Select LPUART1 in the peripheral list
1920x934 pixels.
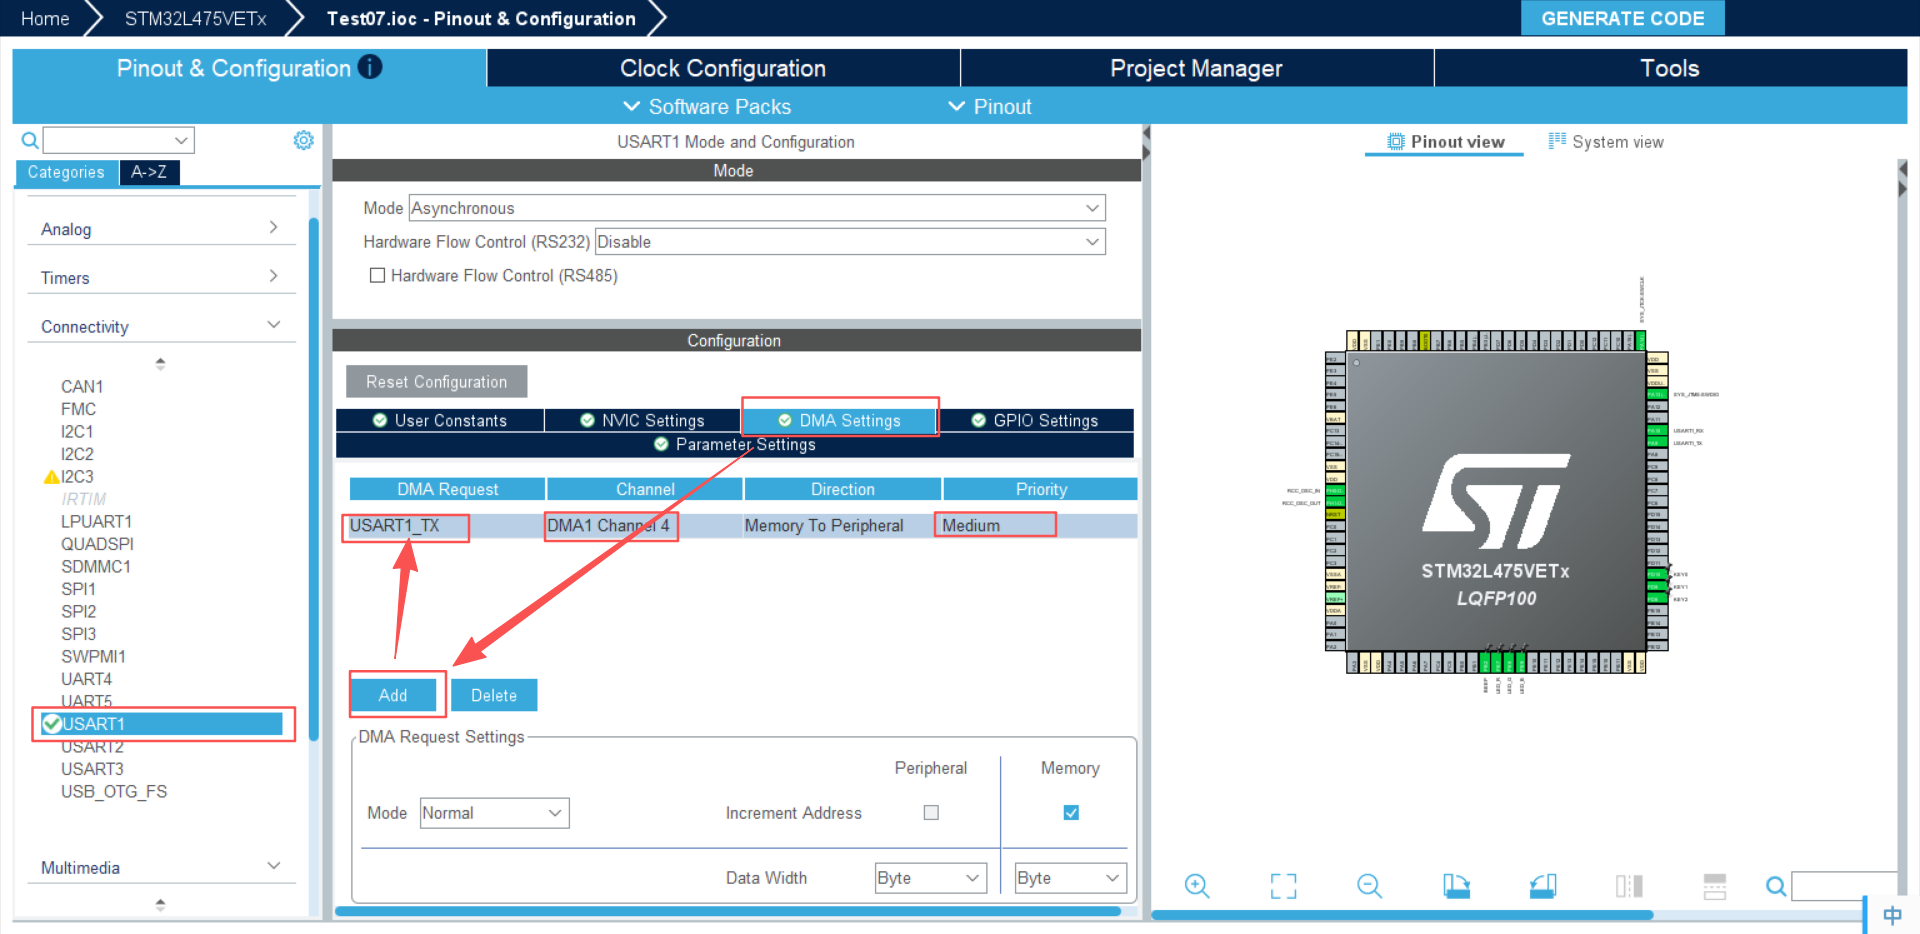pyautogui.click(x=96, y=522)
